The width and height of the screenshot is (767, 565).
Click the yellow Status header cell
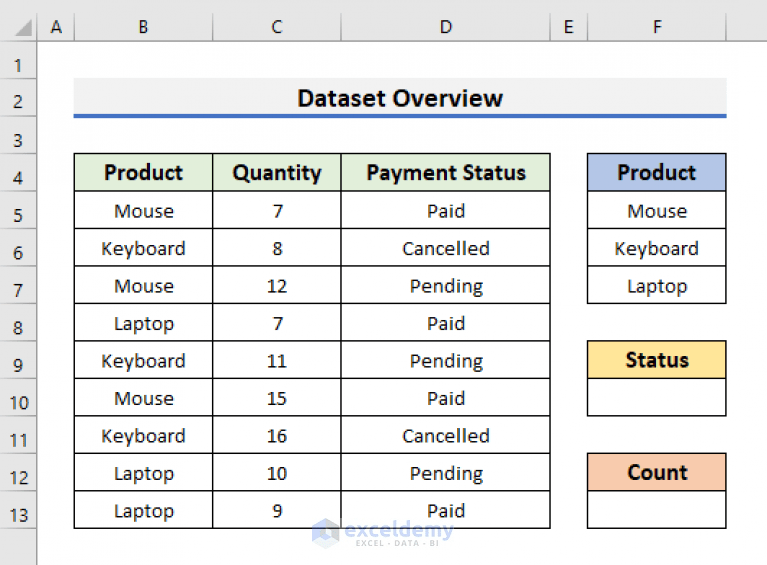[x=657, y=360]
